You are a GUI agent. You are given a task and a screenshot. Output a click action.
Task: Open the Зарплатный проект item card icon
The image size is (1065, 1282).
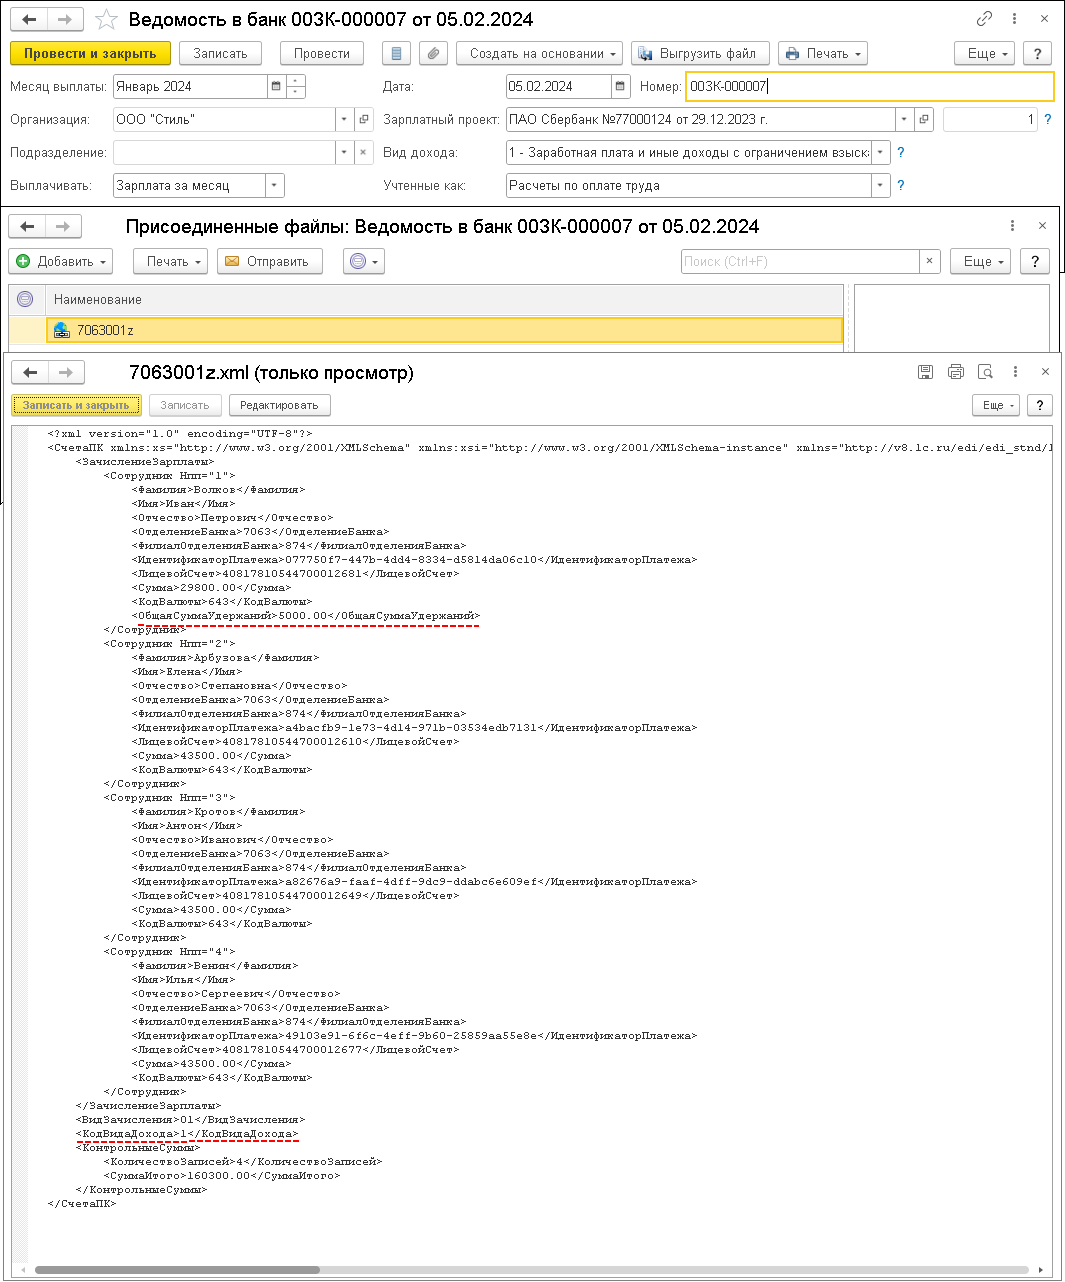tap(924, 119)
